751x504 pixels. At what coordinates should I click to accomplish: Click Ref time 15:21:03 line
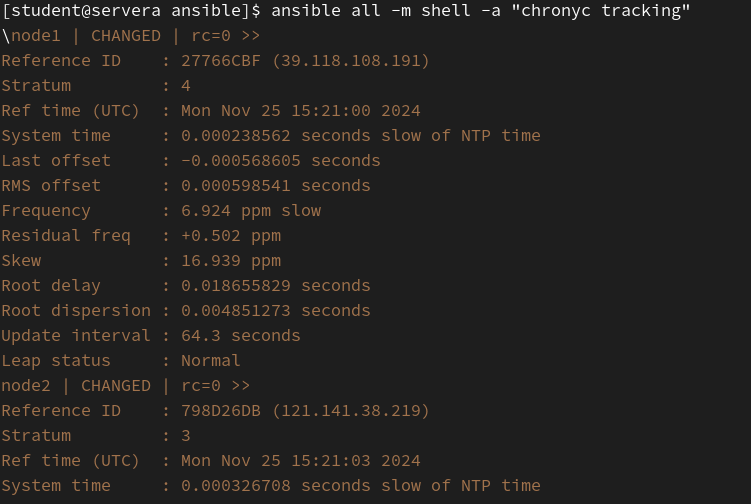211,460
